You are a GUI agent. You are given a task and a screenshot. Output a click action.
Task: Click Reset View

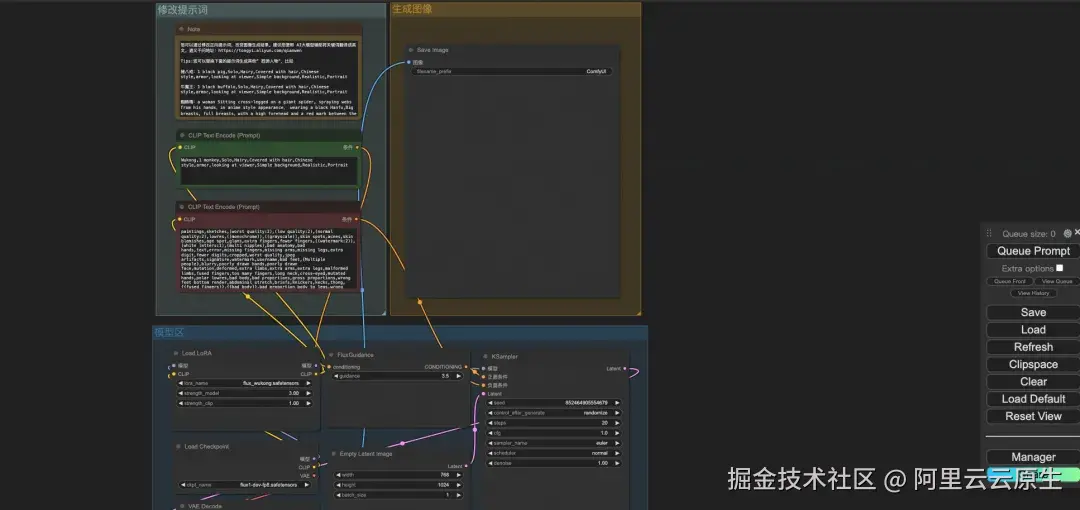tap(1033, 416)
